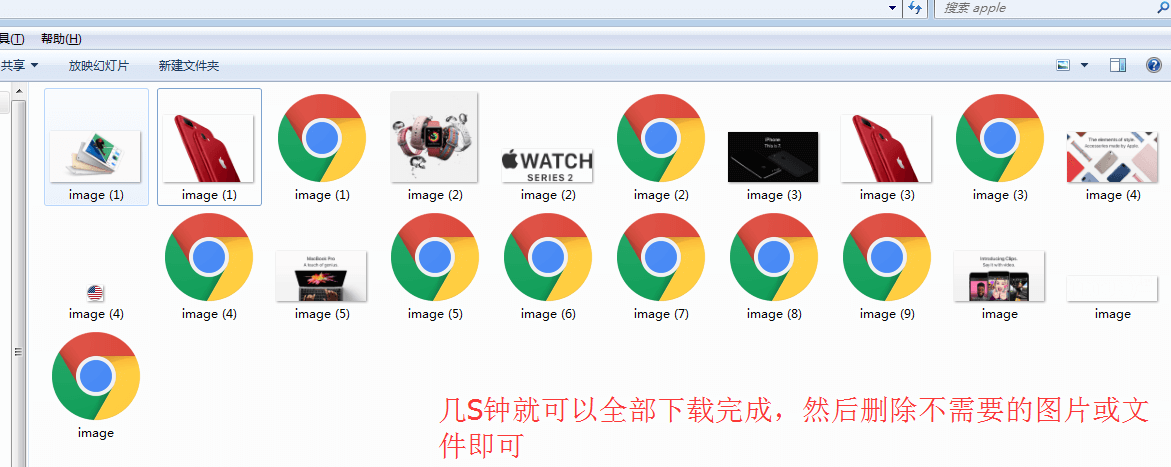The height and width of the screenshot is (467, 1171).
Task: Click 放映幻灯片 slideshow button
Action: [99, 66]
